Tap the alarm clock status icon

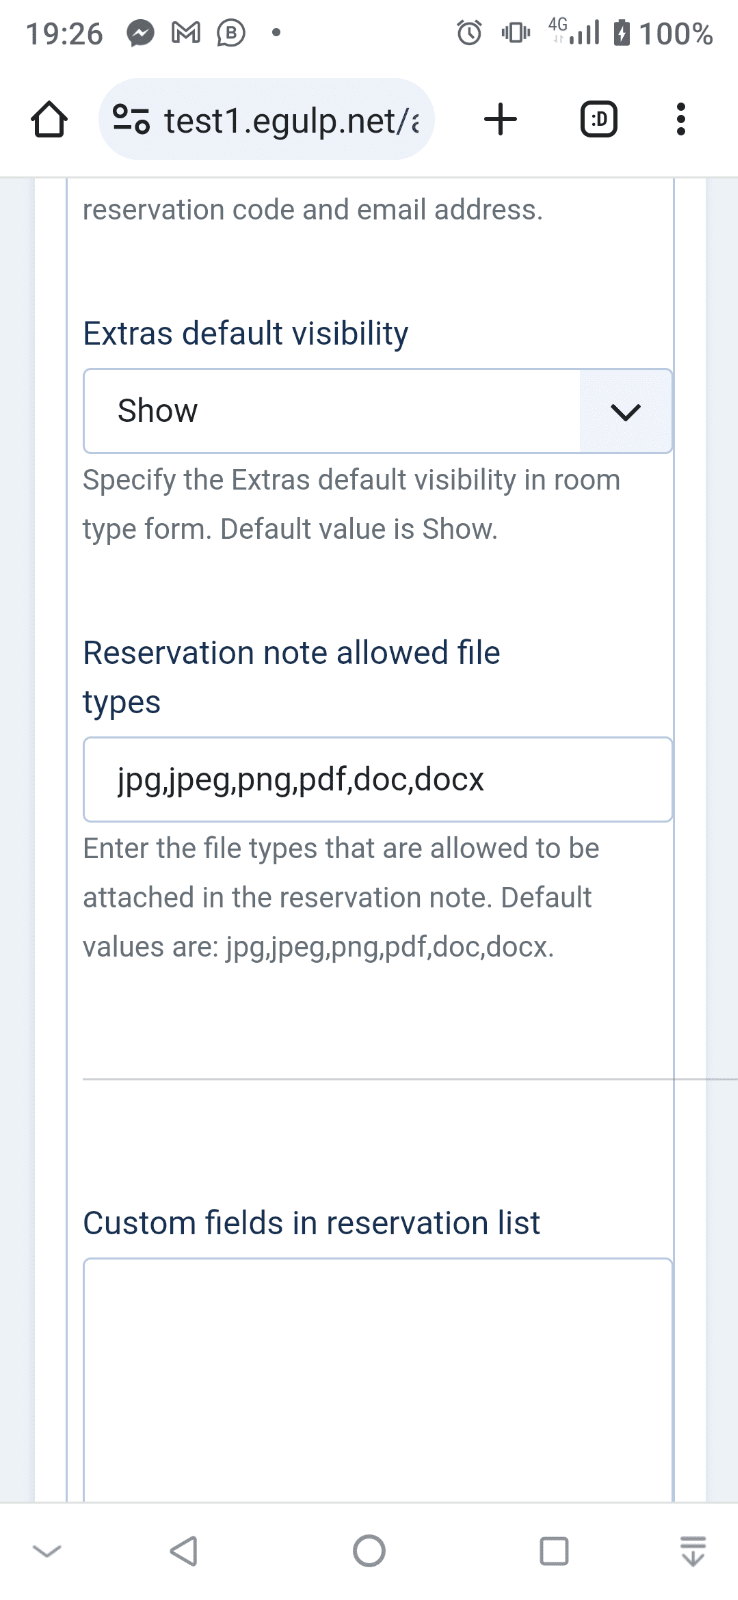469,34
